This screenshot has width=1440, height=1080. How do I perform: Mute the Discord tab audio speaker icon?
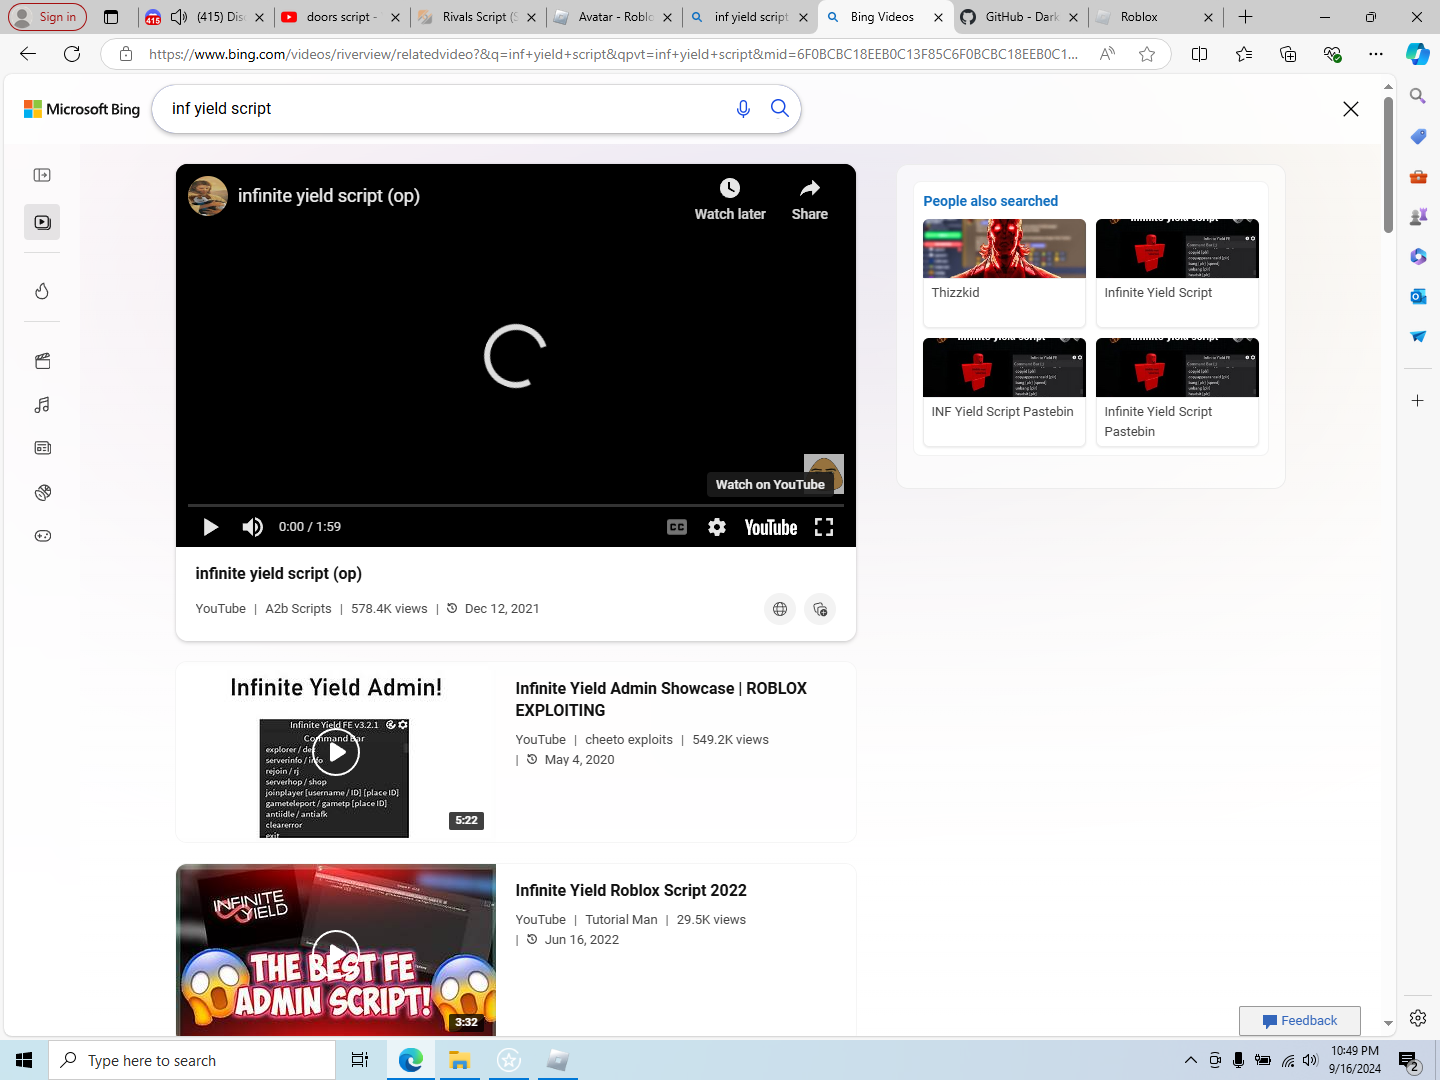179,17
